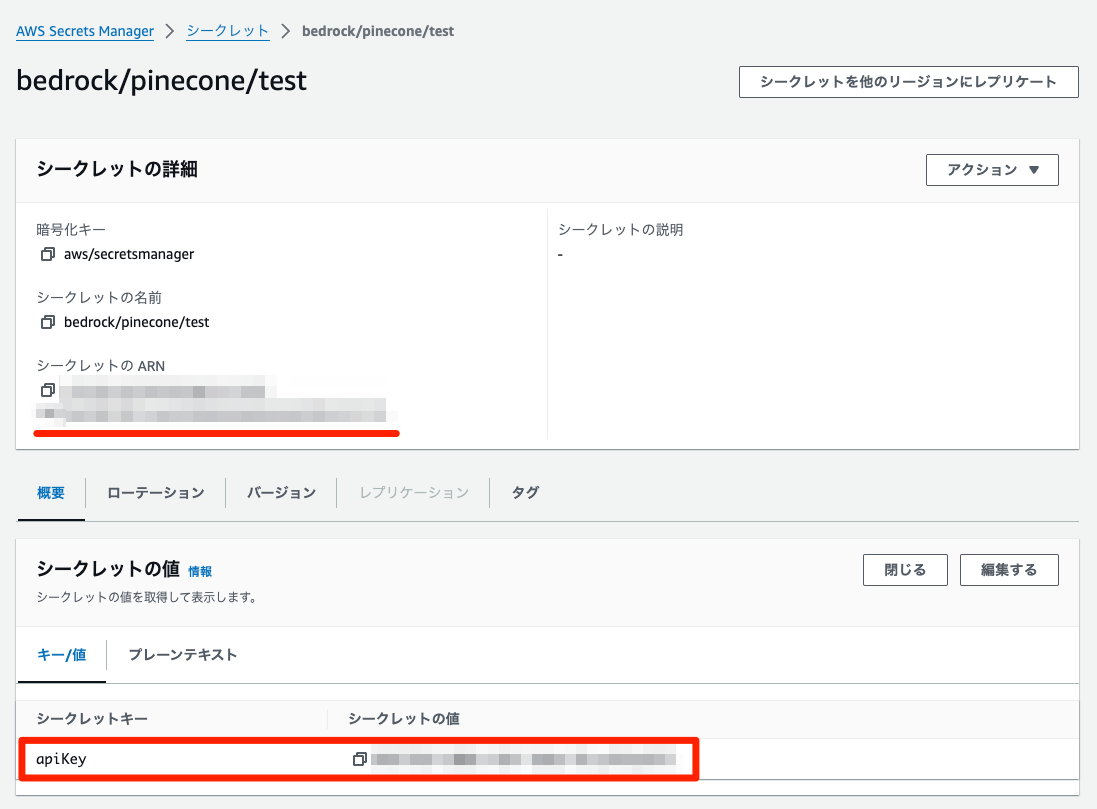Click the シークレットの ARN label
This screenshot has width=1097, height=809.
[x=101, y=366]
